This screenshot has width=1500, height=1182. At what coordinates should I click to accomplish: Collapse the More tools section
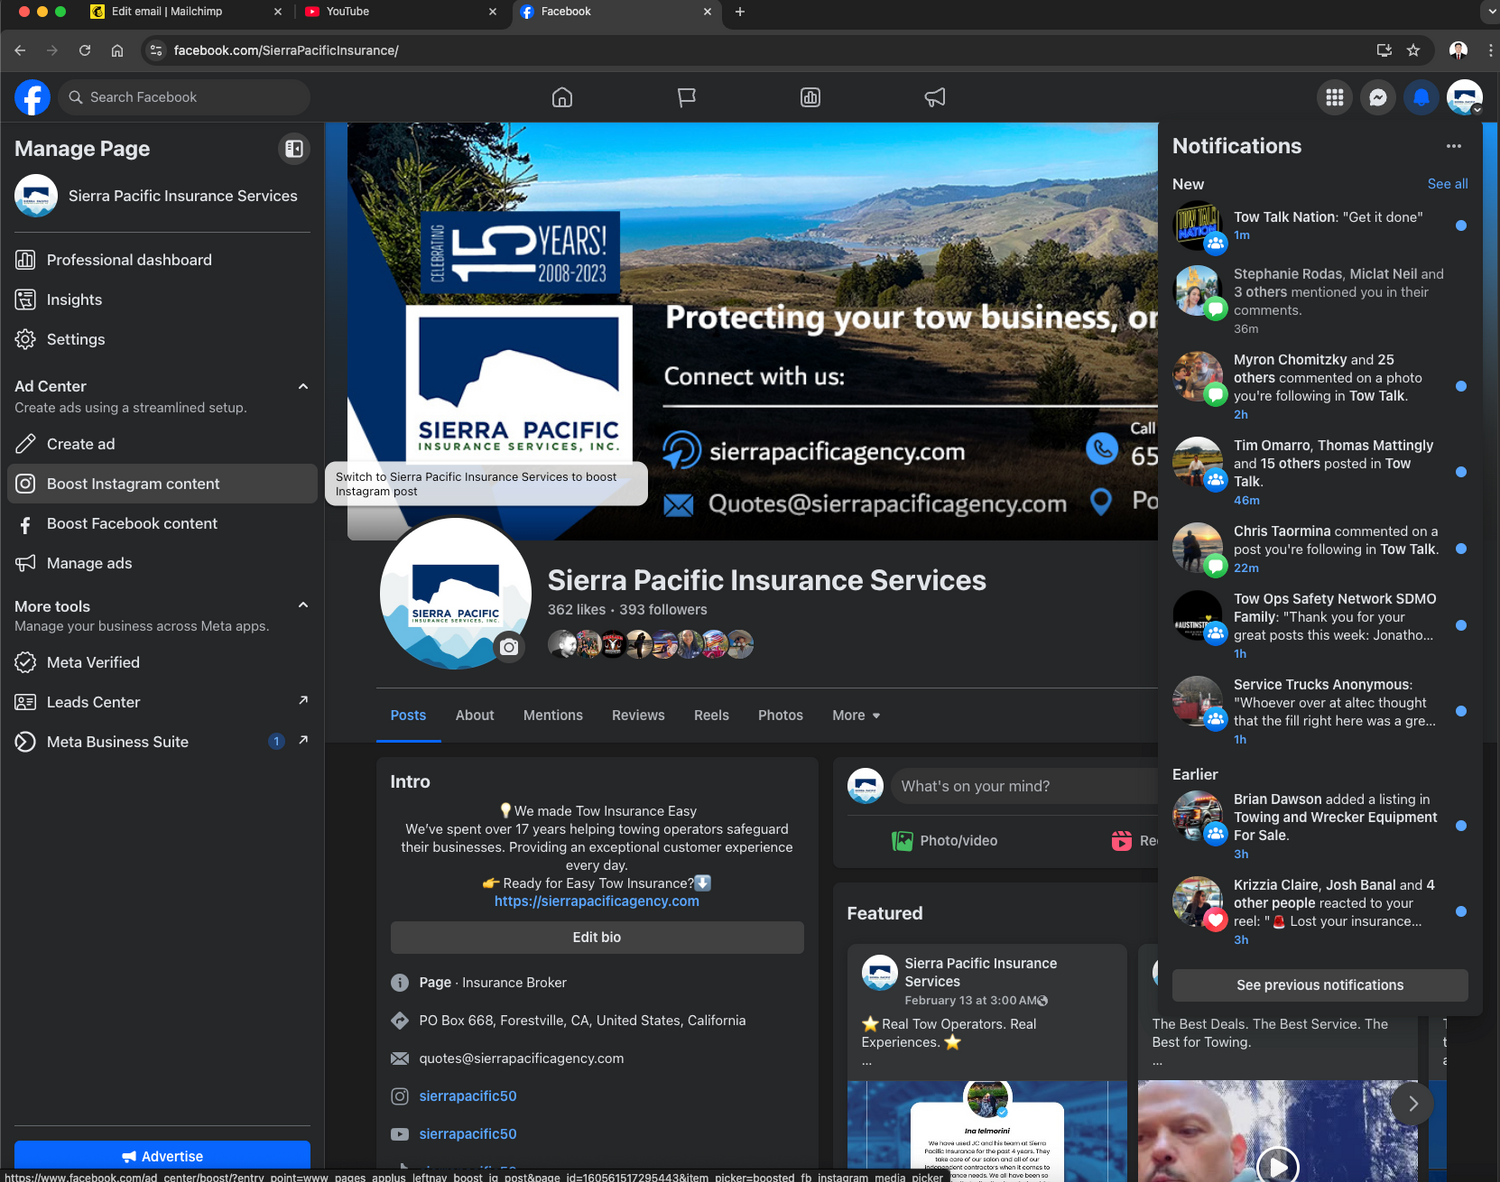pyautogui.click(x=303, y=605)
